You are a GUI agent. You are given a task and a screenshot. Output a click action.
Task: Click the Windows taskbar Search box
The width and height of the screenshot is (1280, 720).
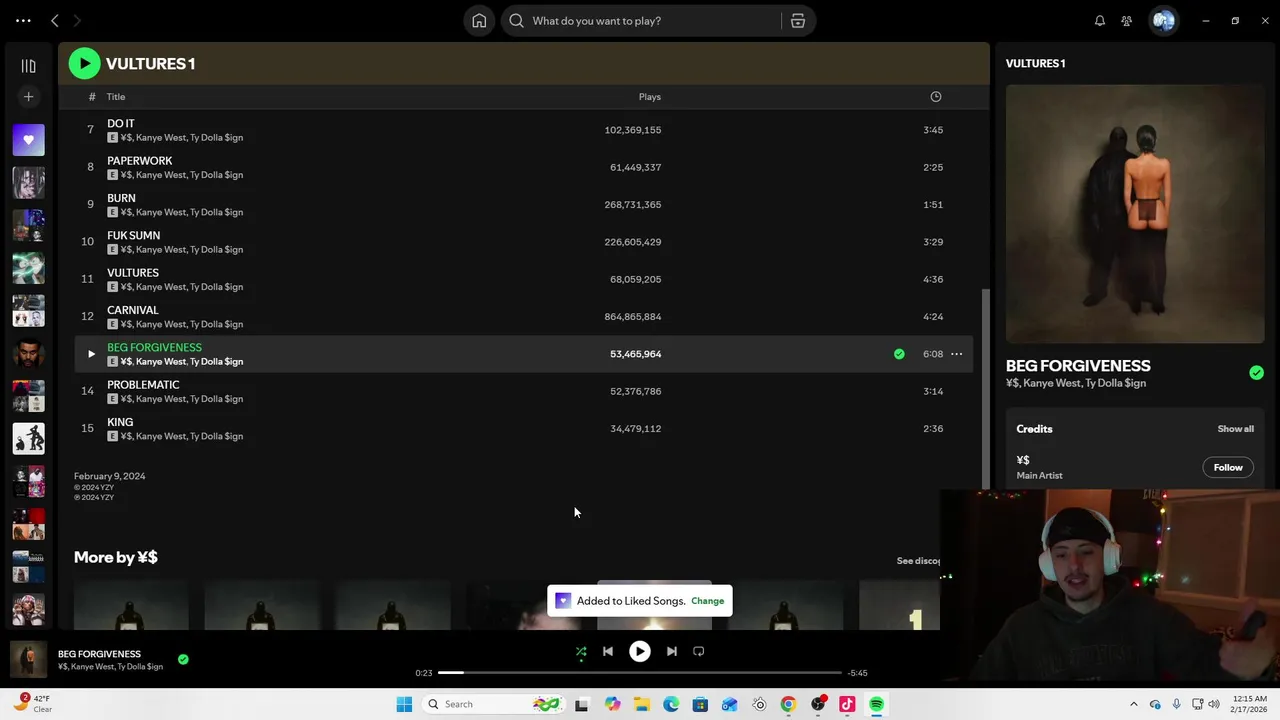click(x=492, y=704)
